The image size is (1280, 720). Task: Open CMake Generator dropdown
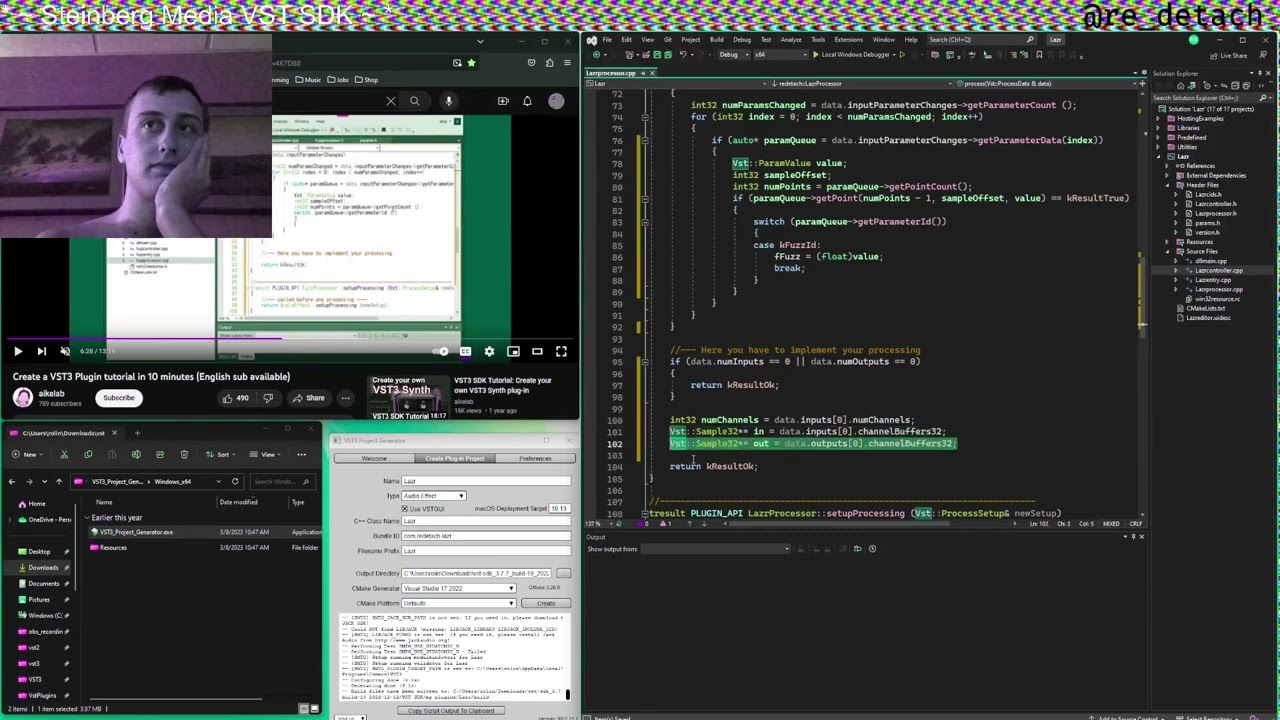click(459, 588)
